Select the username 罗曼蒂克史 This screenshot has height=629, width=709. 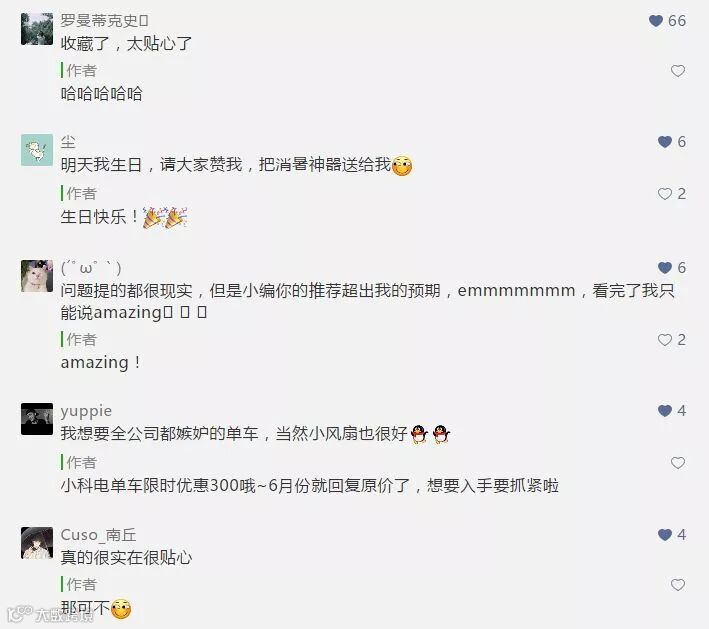(104, 21)
